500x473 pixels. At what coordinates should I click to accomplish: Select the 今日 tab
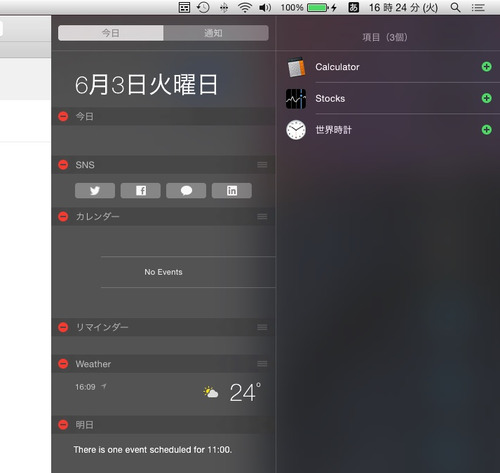111,33
